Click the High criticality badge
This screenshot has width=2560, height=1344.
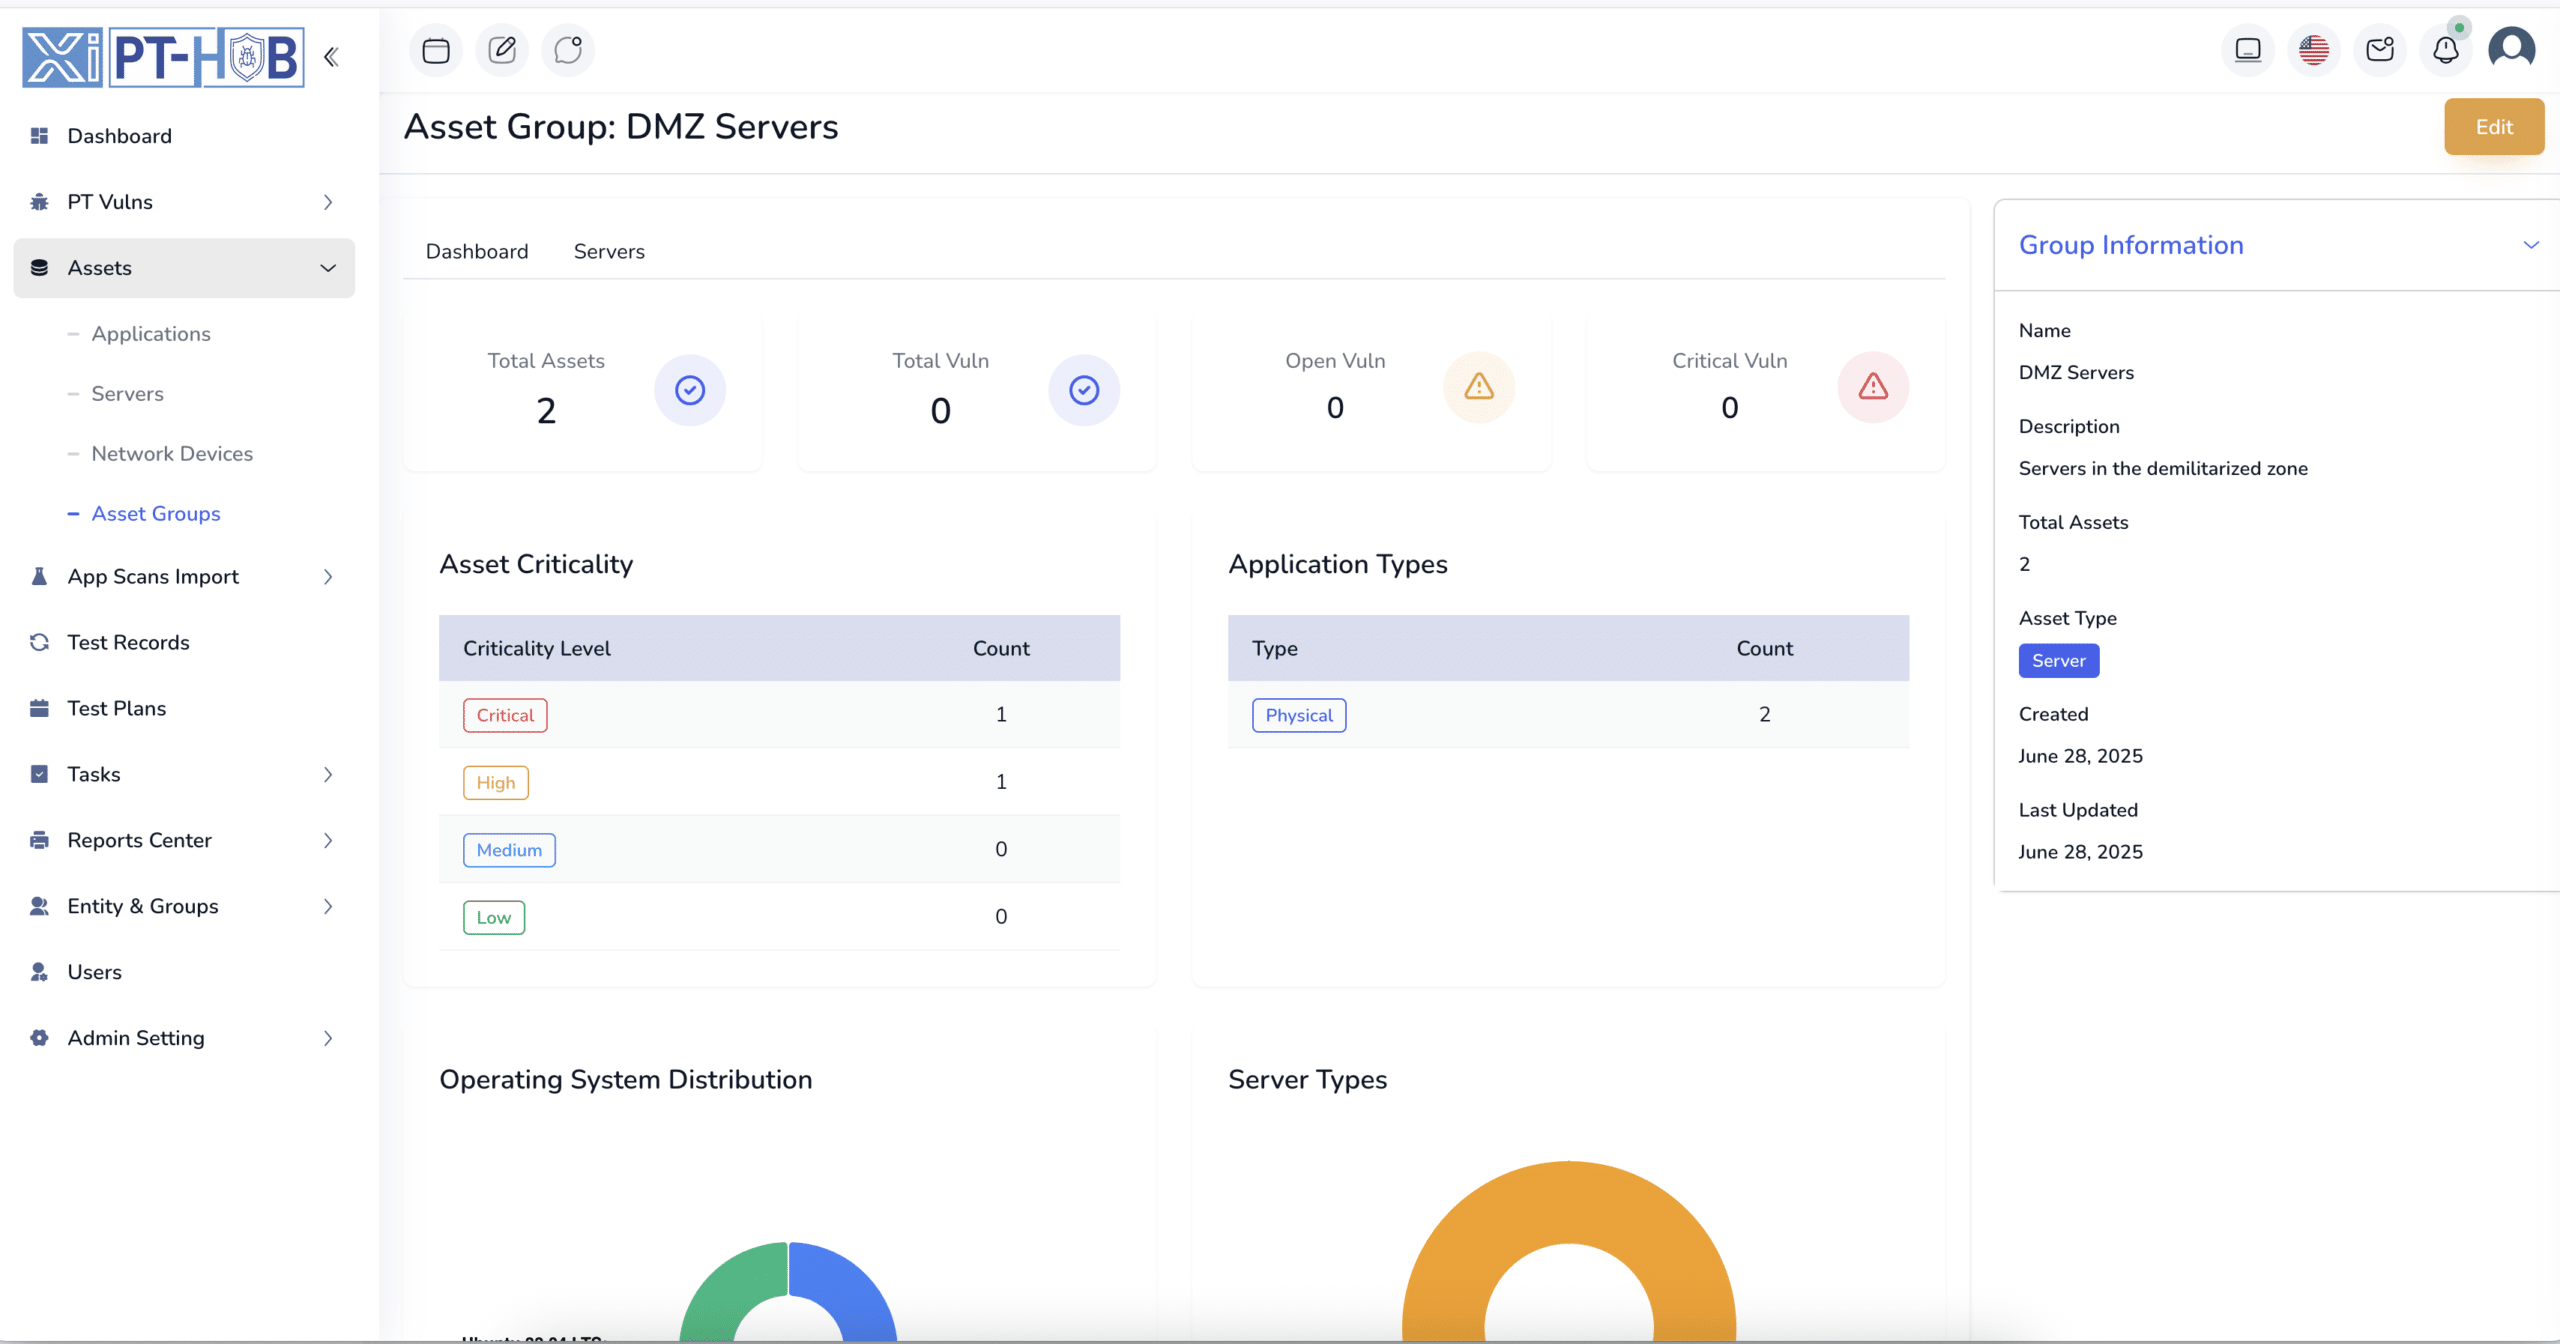496,783
